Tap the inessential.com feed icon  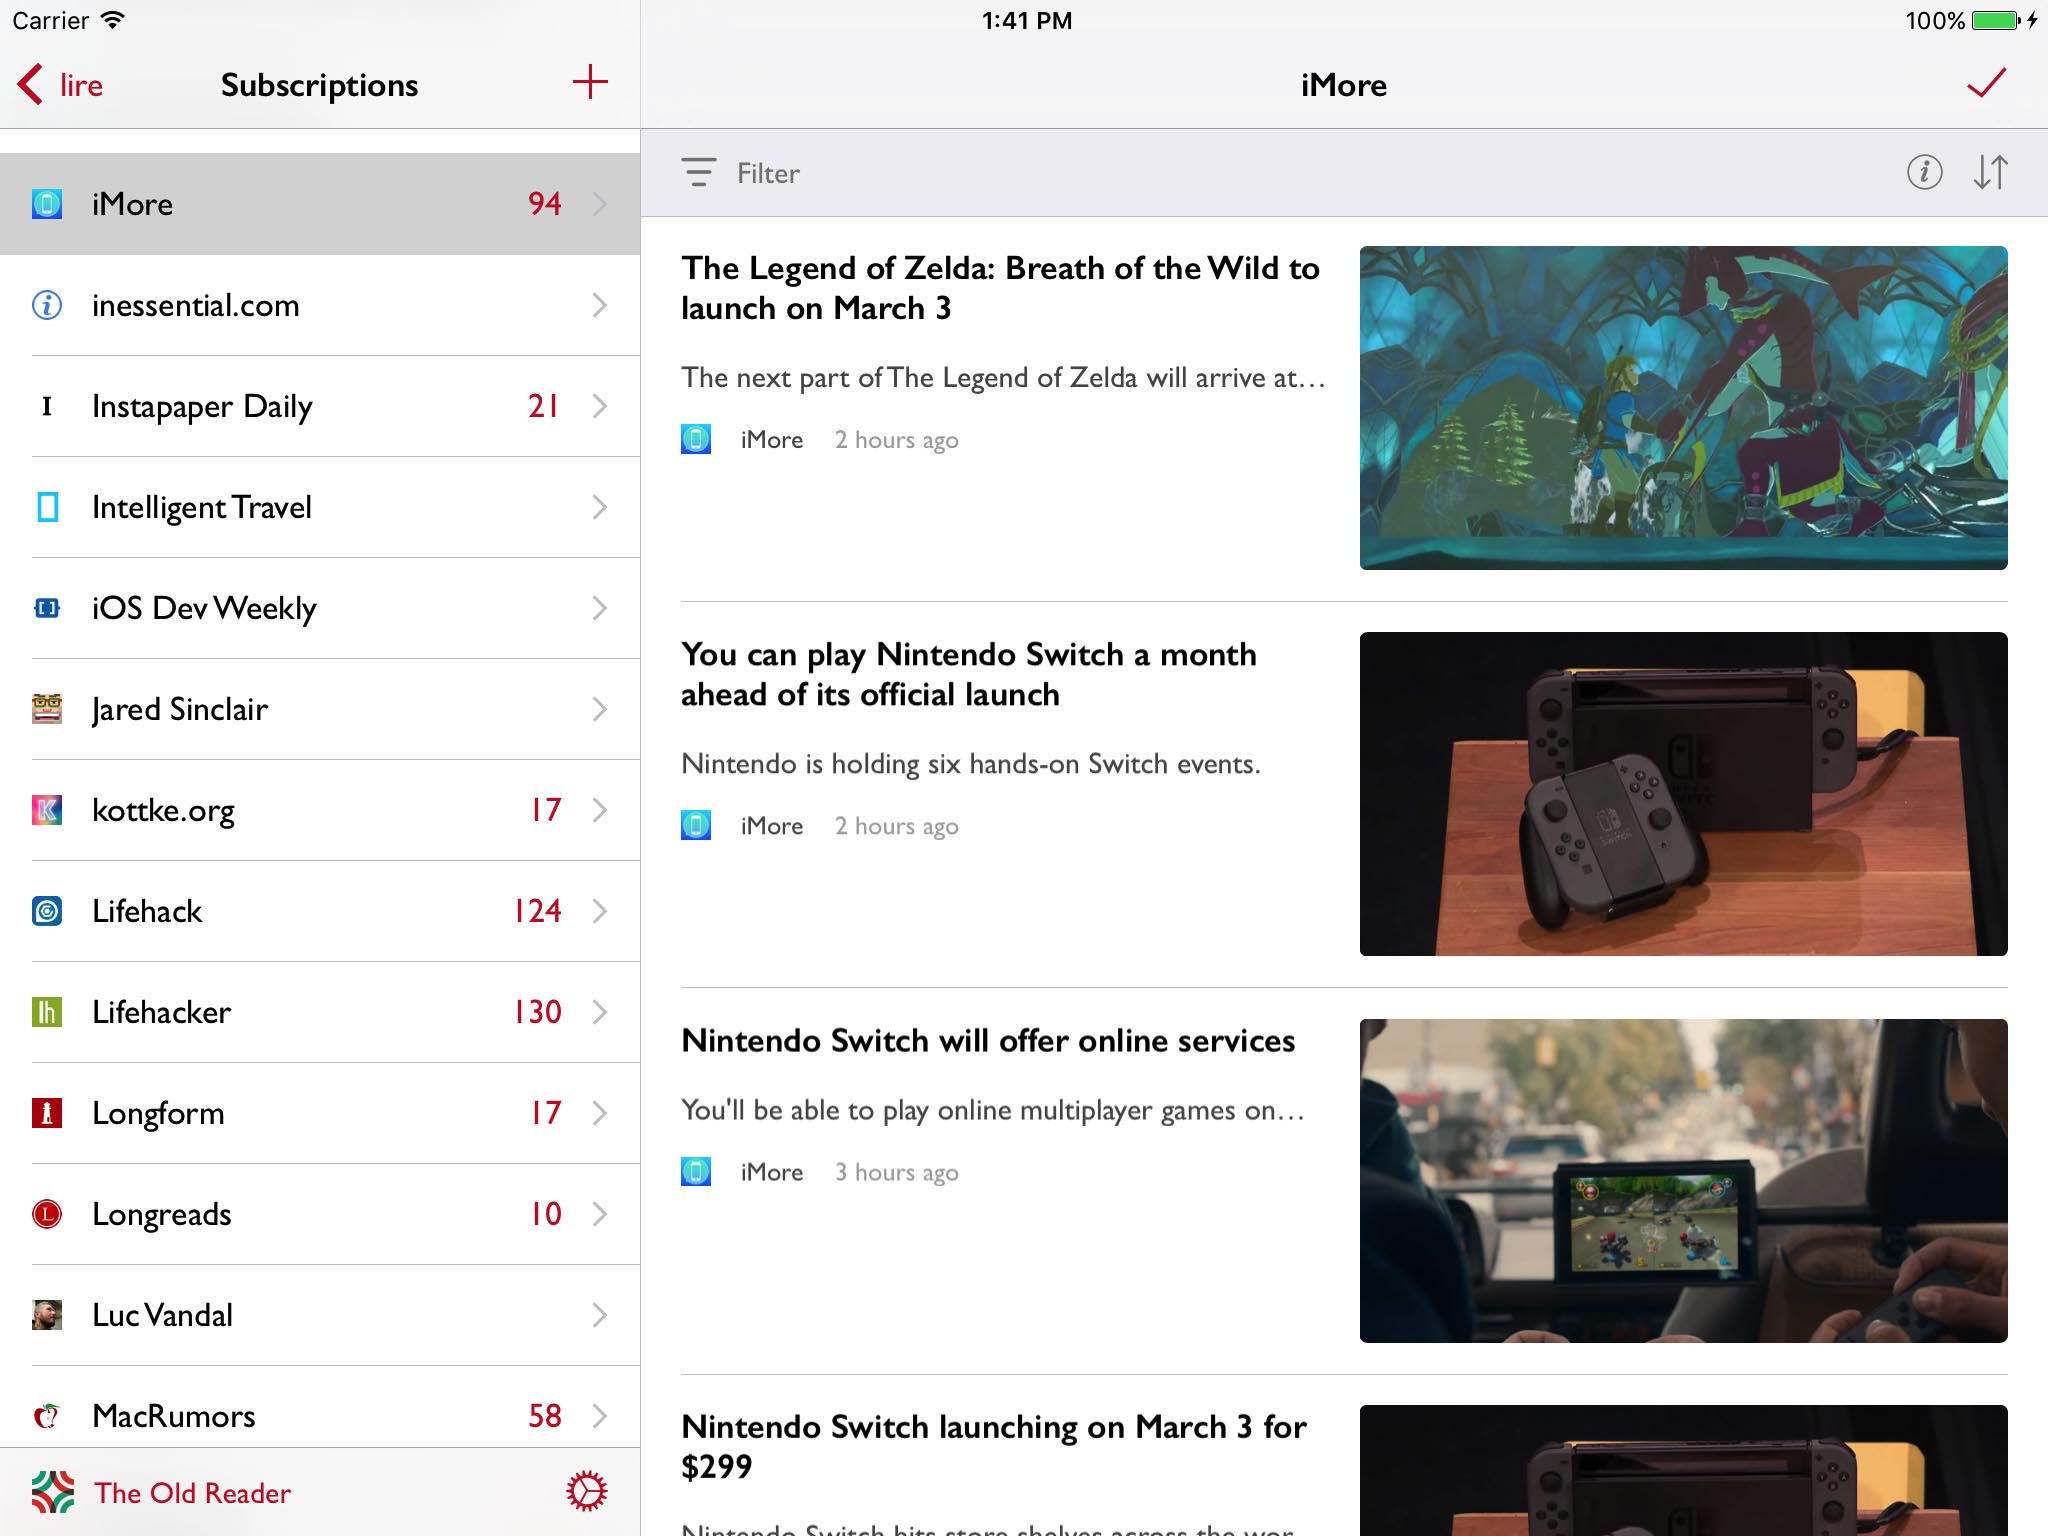point(47,305)
